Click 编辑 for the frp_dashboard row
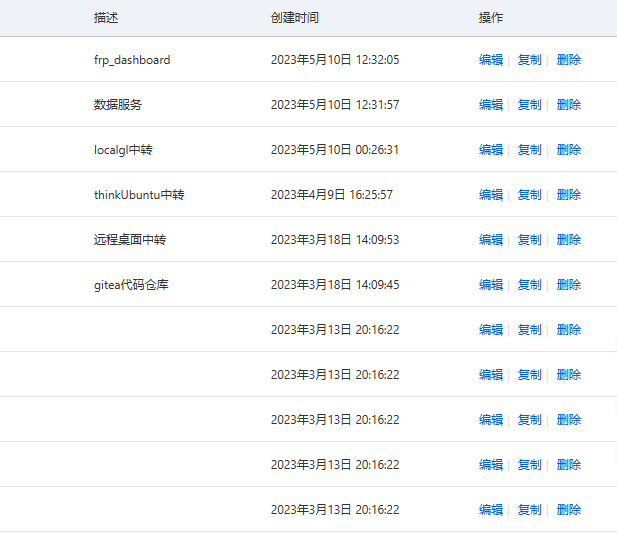Image resolution: width=617 pixels, height=542 pixels. pos(490,60)
